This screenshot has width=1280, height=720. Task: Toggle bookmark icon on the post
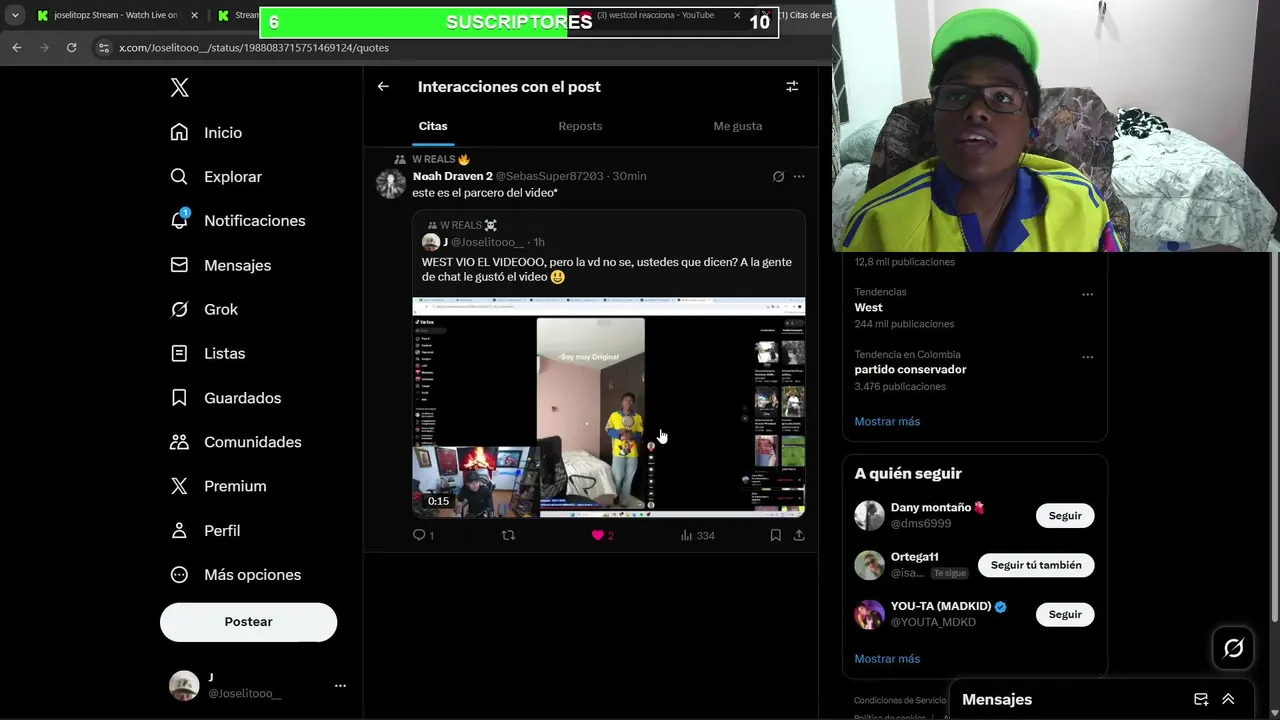(x=775, y=536)
